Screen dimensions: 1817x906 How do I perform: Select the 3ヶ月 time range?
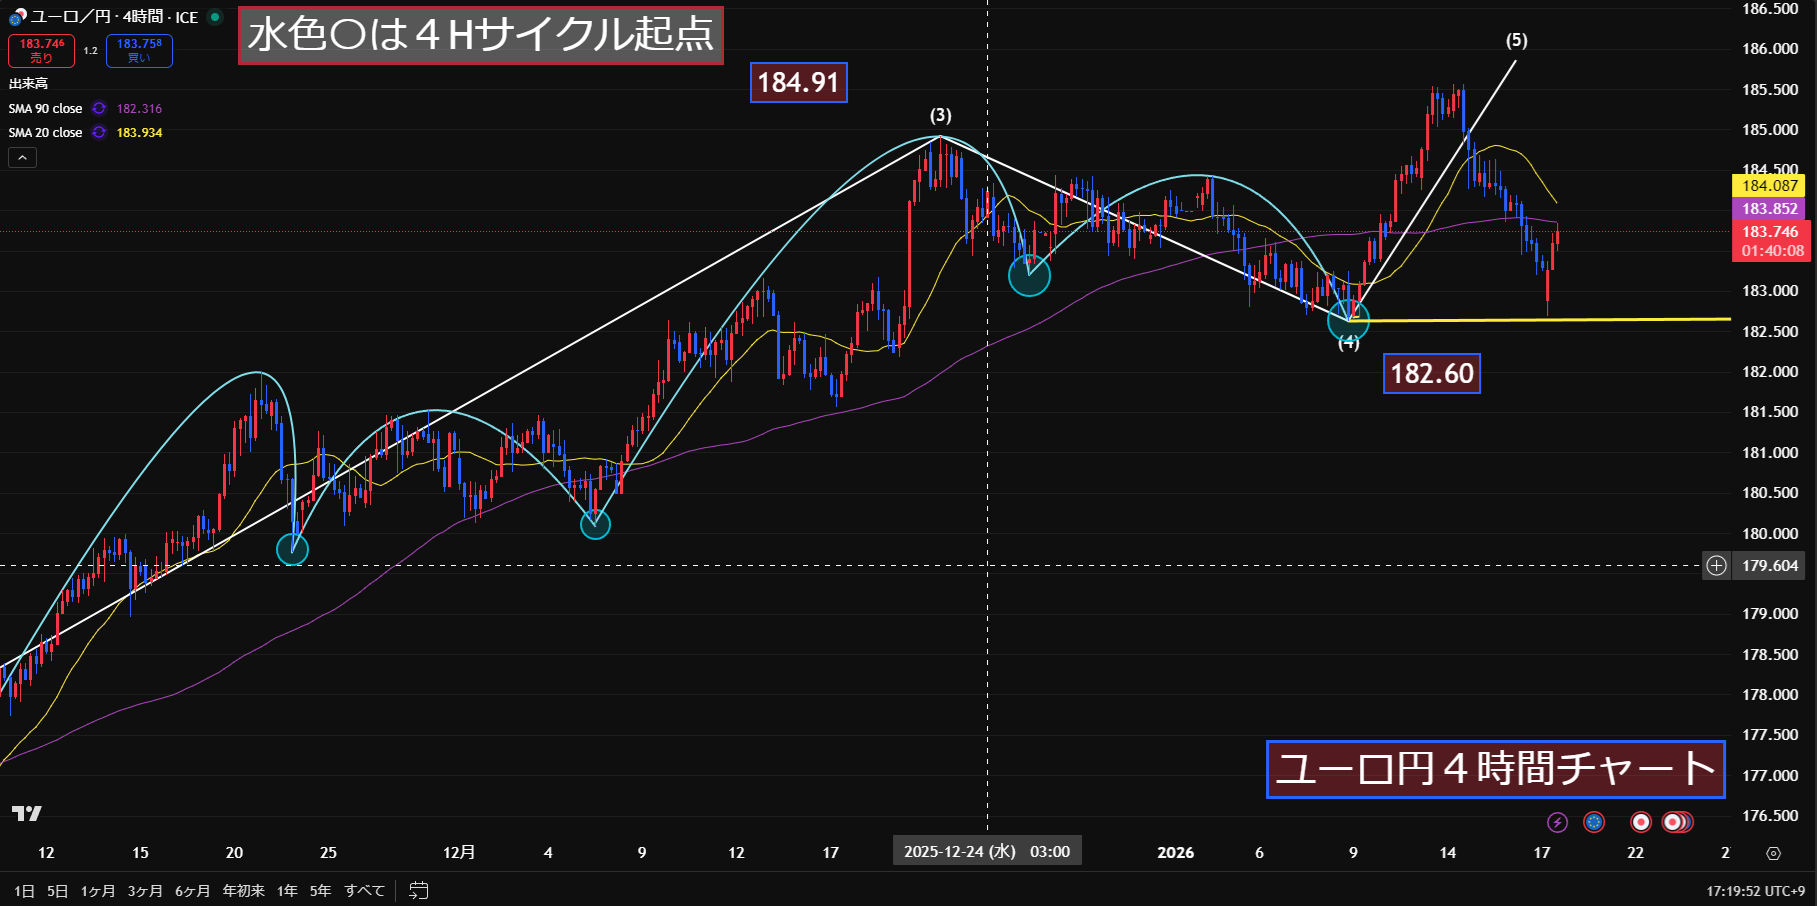tap(144, 890)
